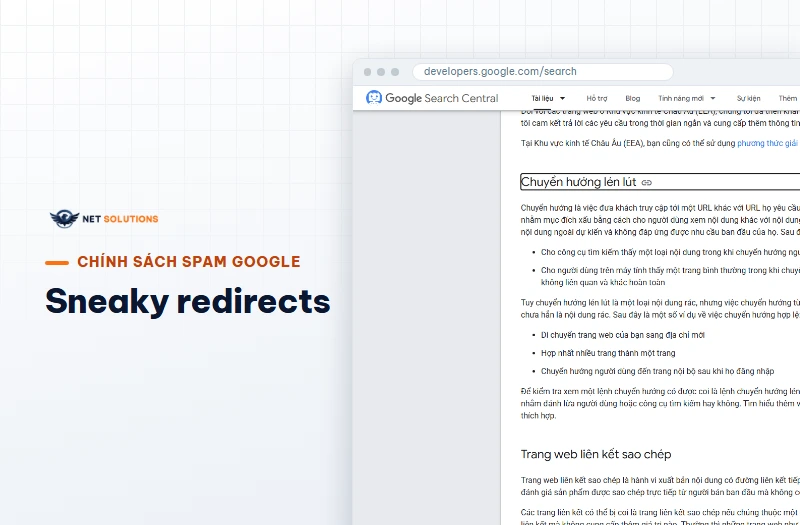Click paragraph starting Tuy chuyển hướng lén lút

(x=660, y=309)
